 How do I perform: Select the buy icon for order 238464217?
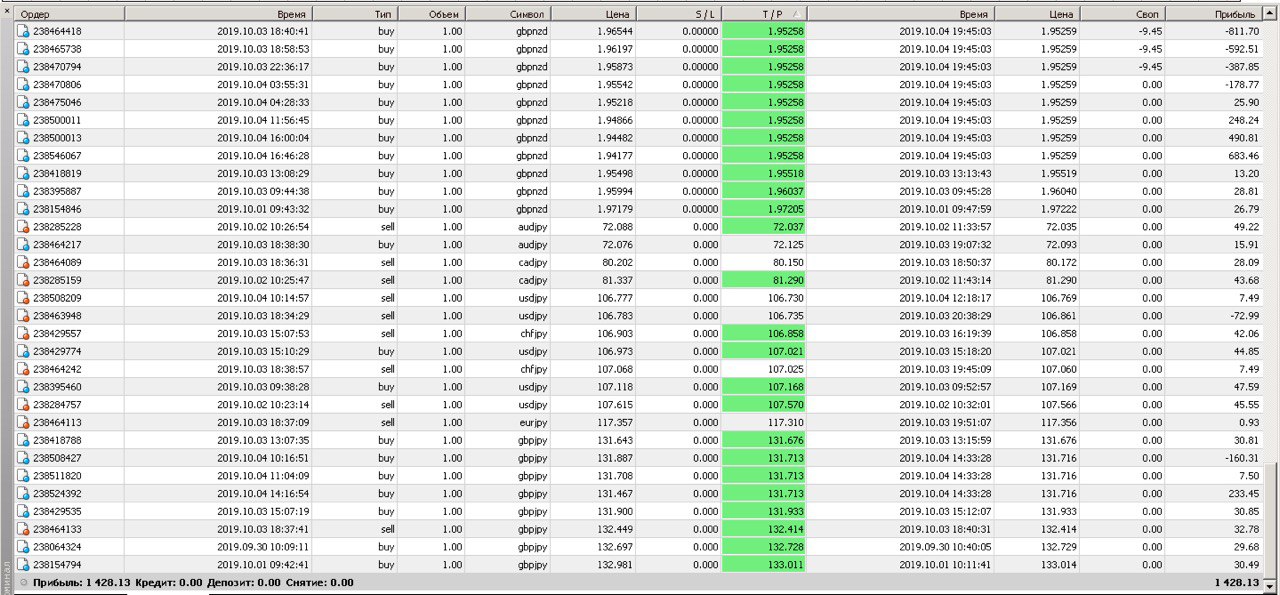coord(23,245)
